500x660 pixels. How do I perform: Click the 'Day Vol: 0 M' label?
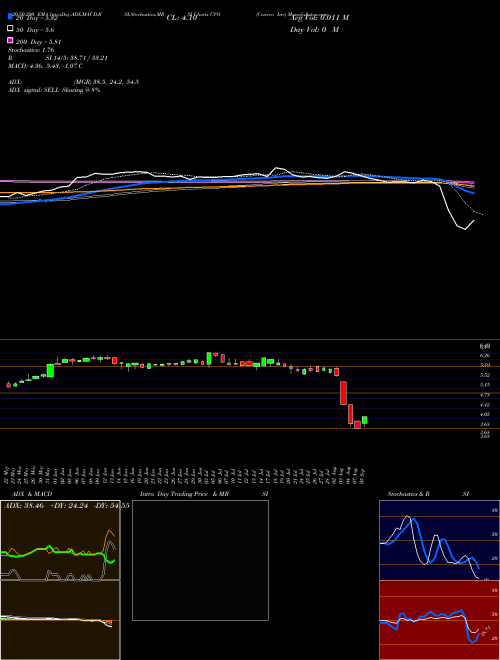coord(314,30)
